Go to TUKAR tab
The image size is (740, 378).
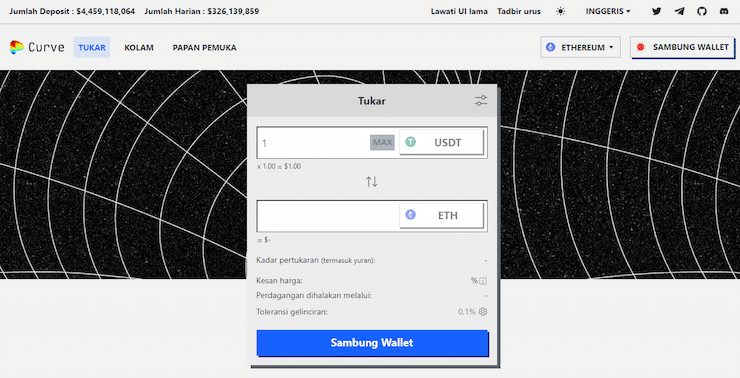point(92,47)
